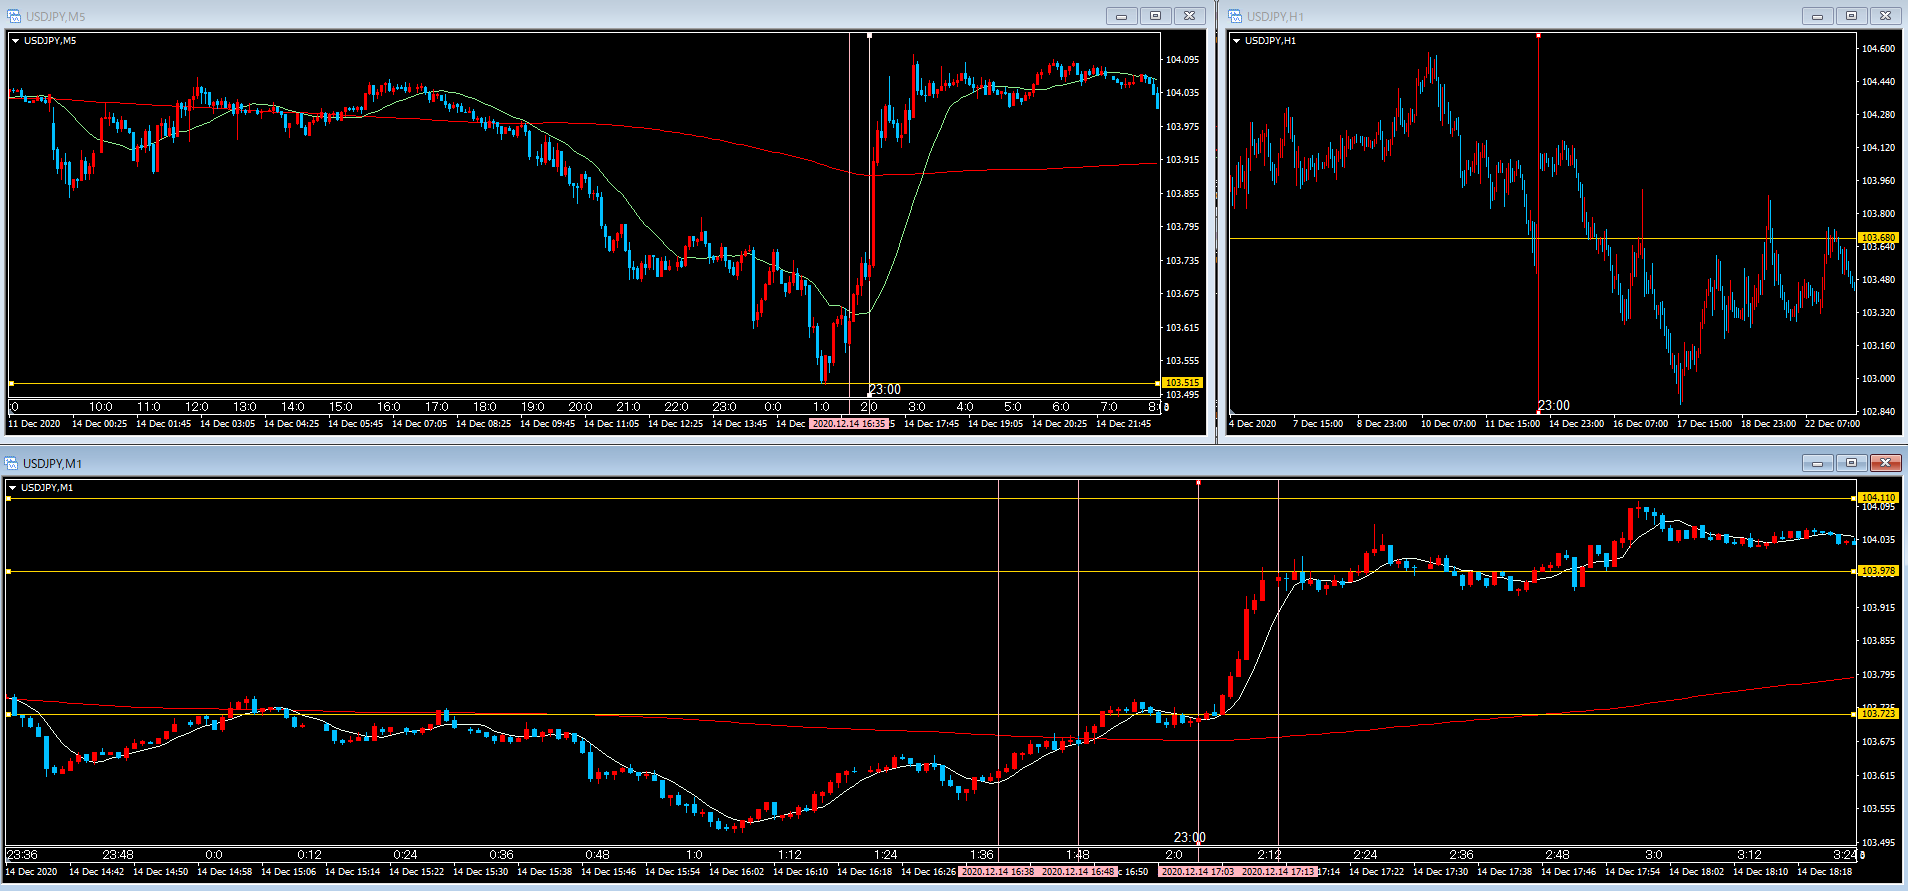Maximize the USDJPY,M1 chart window
The image size is (1908, 891).
[x=1851, y=463]
